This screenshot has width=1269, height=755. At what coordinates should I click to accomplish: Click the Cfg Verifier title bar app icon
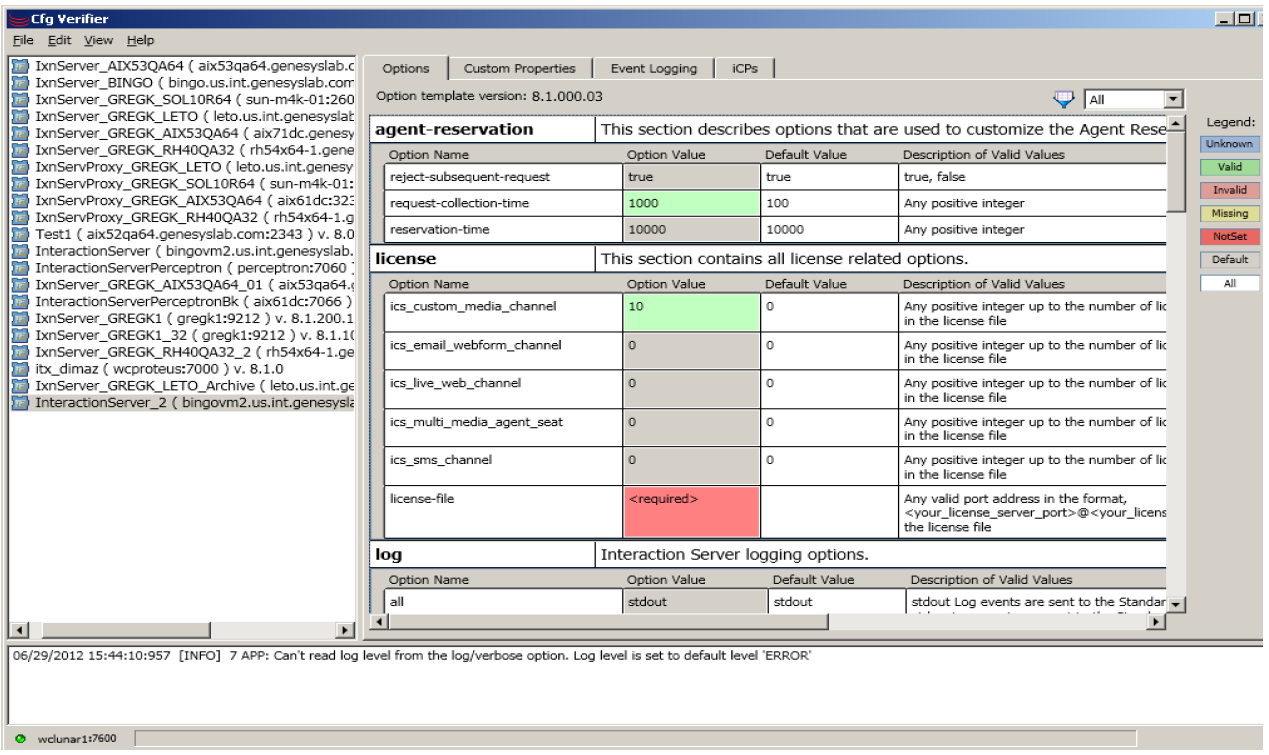(x=17, y=19)
